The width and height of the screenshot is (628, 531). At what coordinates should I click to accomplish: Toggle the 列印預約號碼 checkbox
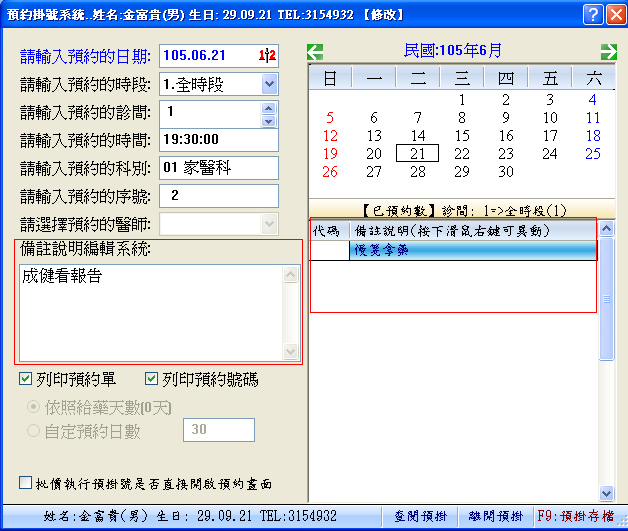pos(152,379)
